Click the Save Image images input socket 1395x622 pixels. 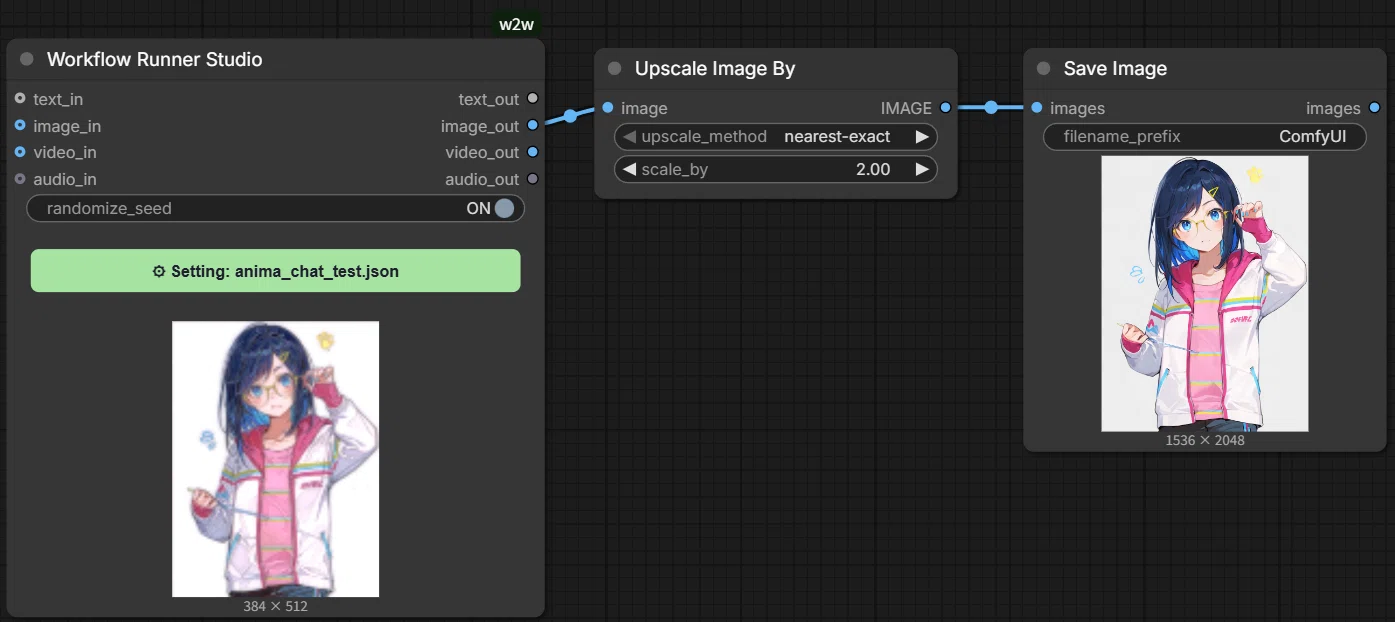pos(1037,107)
